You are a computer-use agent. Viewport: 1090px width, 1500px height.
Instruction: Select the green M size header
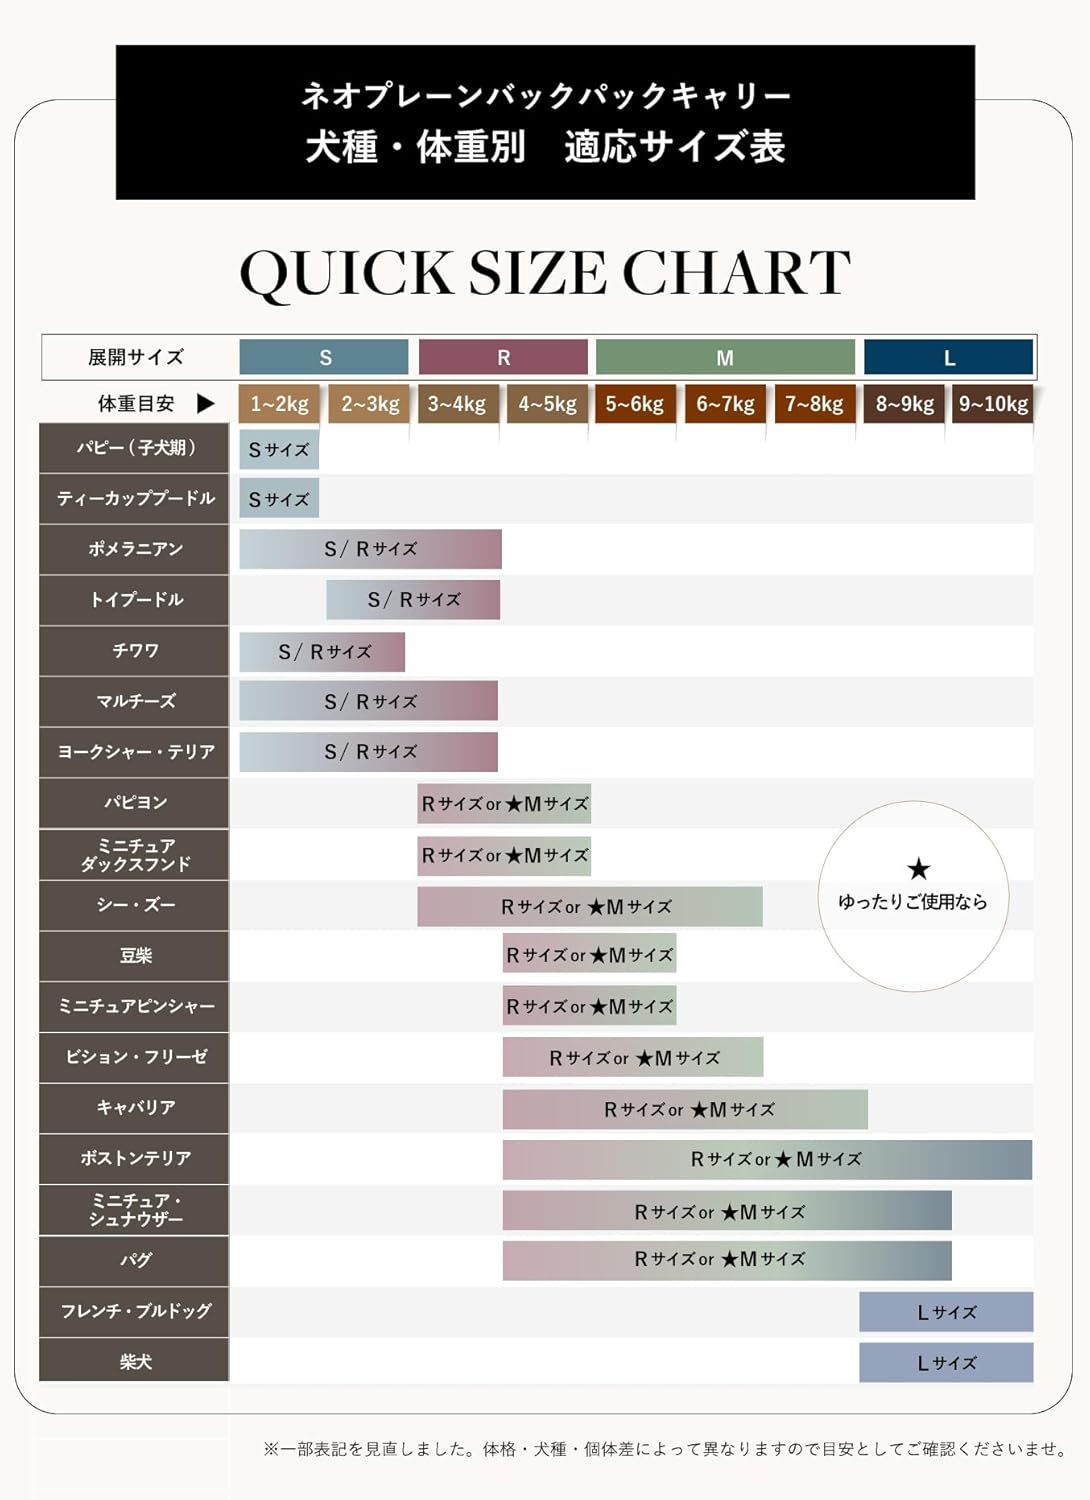[725, 357]
